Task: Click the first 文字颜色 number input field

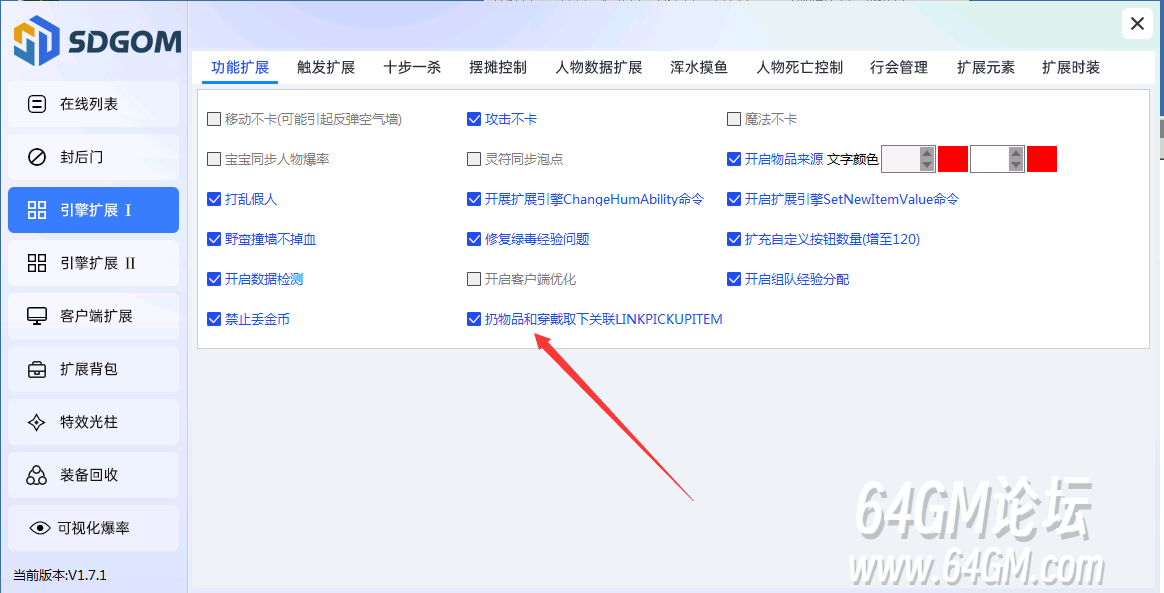Action: click(x=900, y=159)
